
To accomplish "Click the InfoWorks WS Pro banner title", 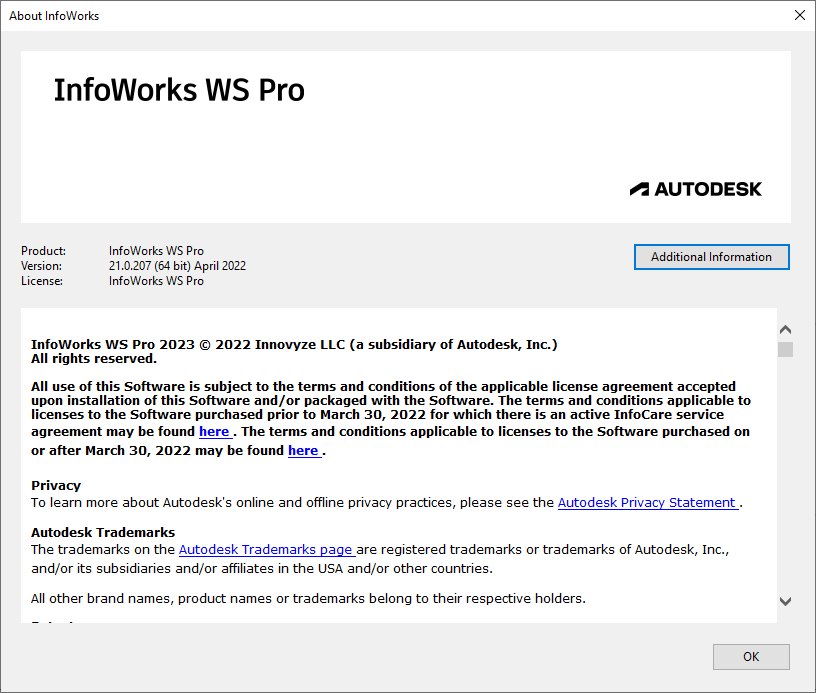I will coord(179,90).
